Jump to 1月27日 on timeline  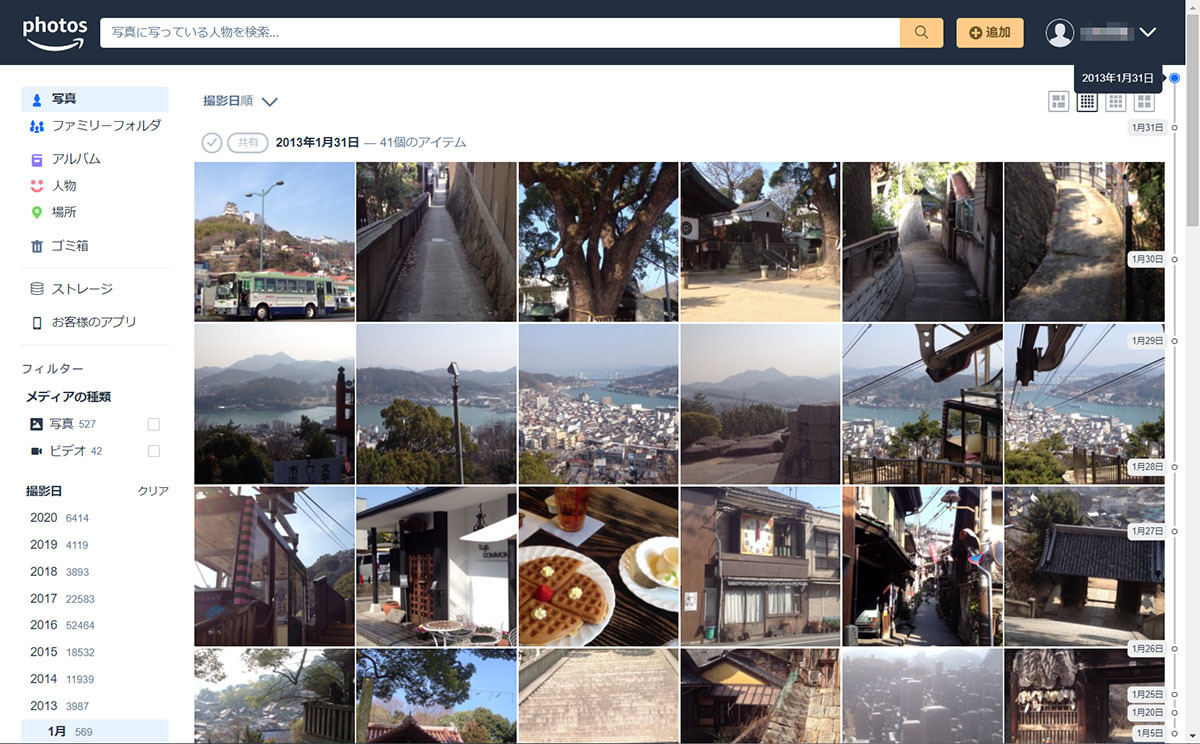[x=1147, y=531]
